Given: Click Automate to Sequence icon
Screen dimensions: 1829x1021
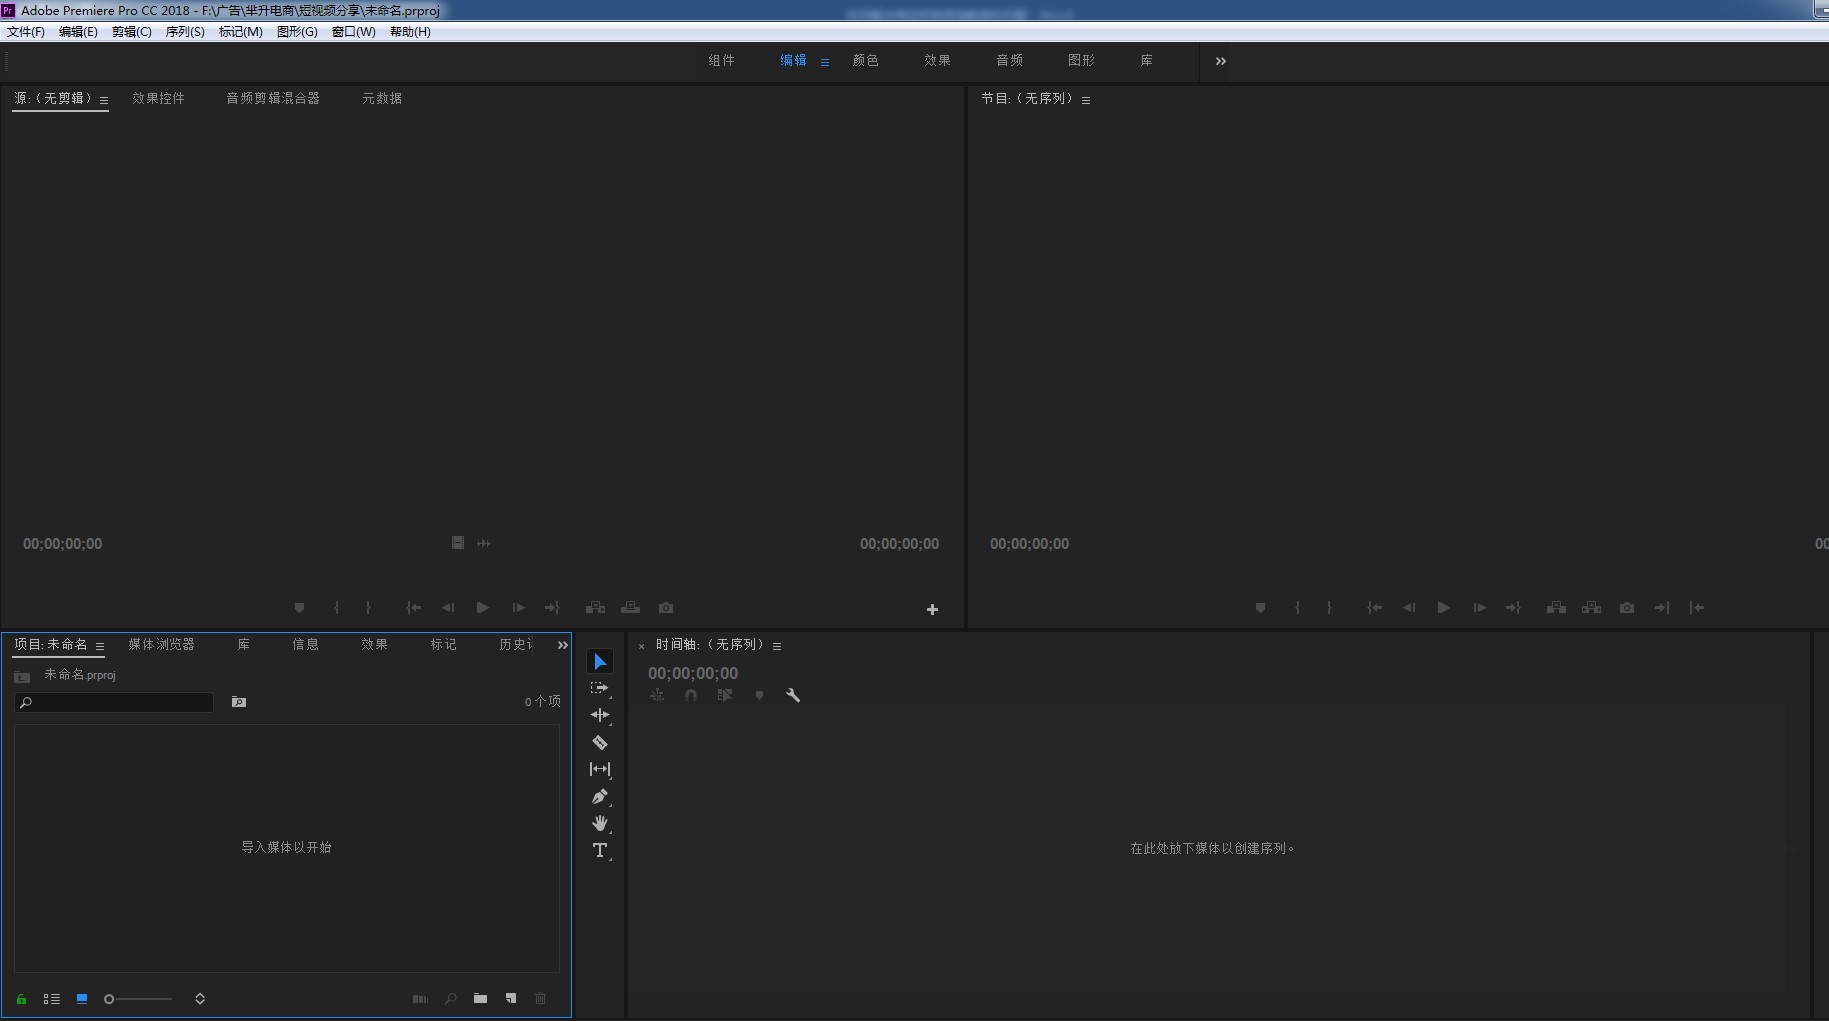Looking at the screenshot, I should click(420, 999).
